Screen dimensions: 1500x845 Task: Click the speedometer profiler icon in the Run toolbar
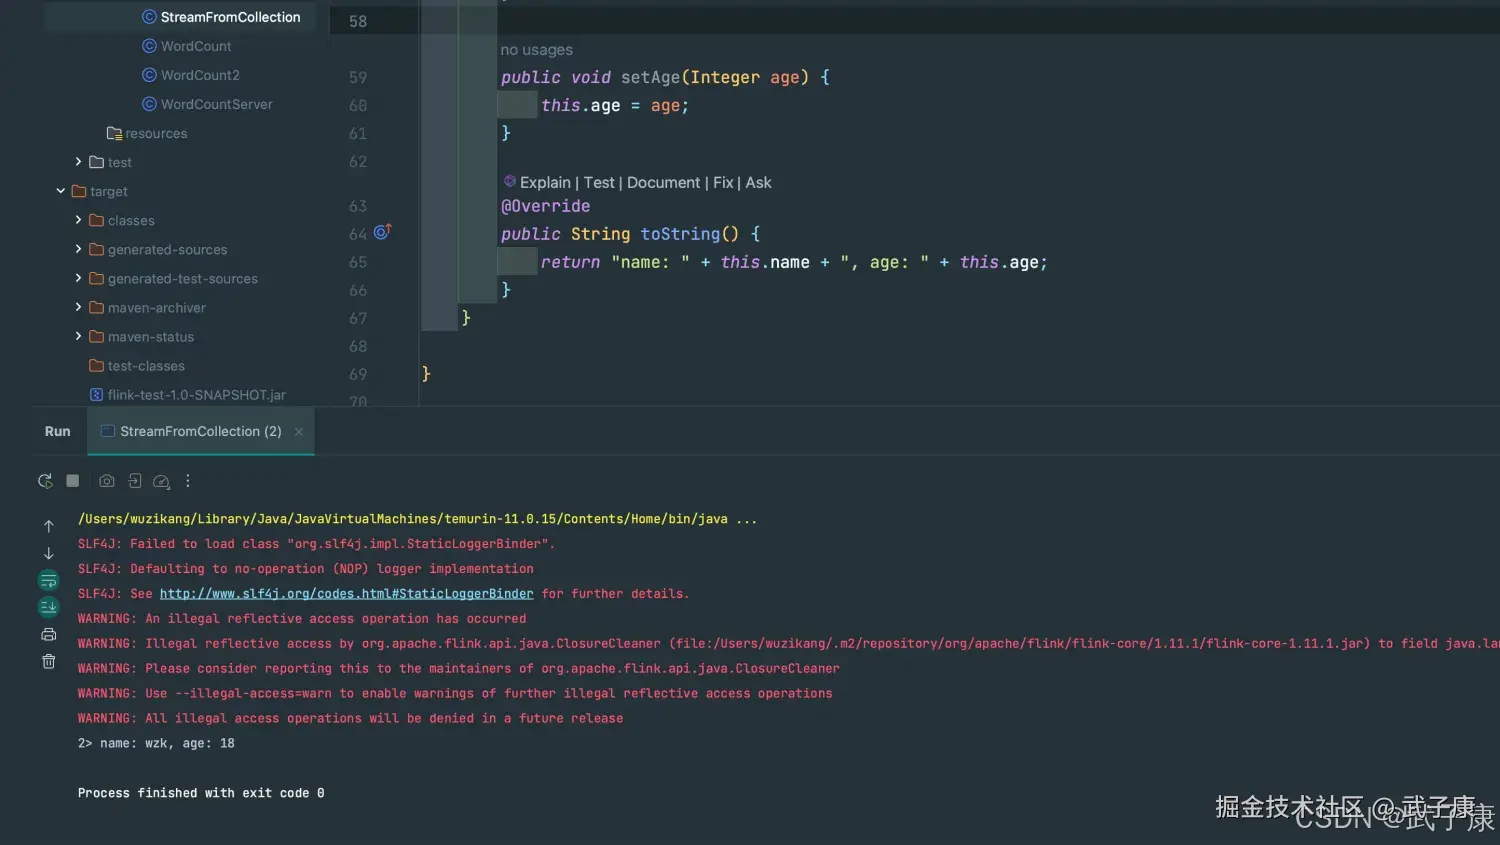tap(161, 481)
